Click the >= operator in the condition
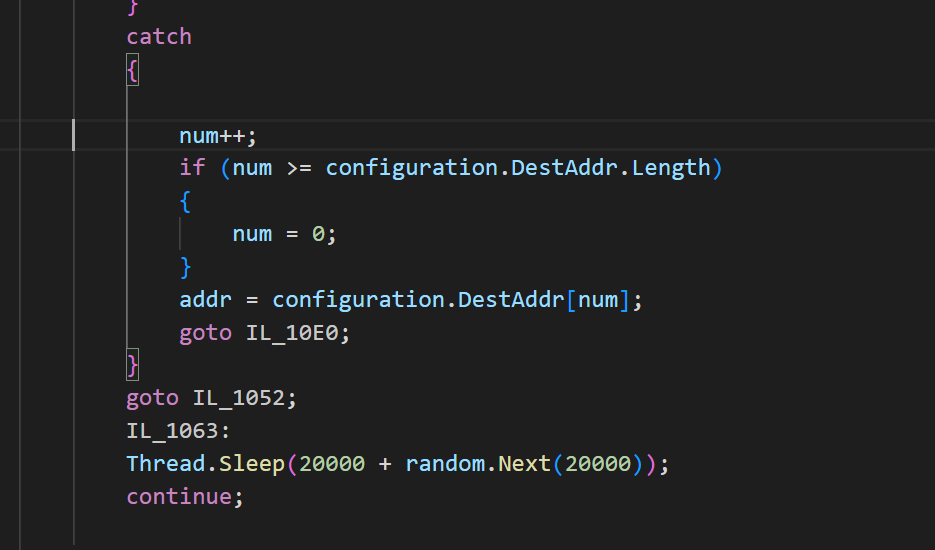Viewport: 935px width, 550px height. point(298,168)
